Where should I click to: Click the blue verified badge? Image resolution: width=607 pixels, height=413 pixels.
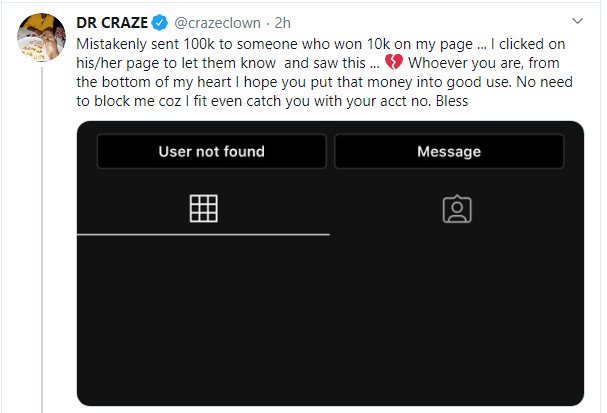coord(158,23)
